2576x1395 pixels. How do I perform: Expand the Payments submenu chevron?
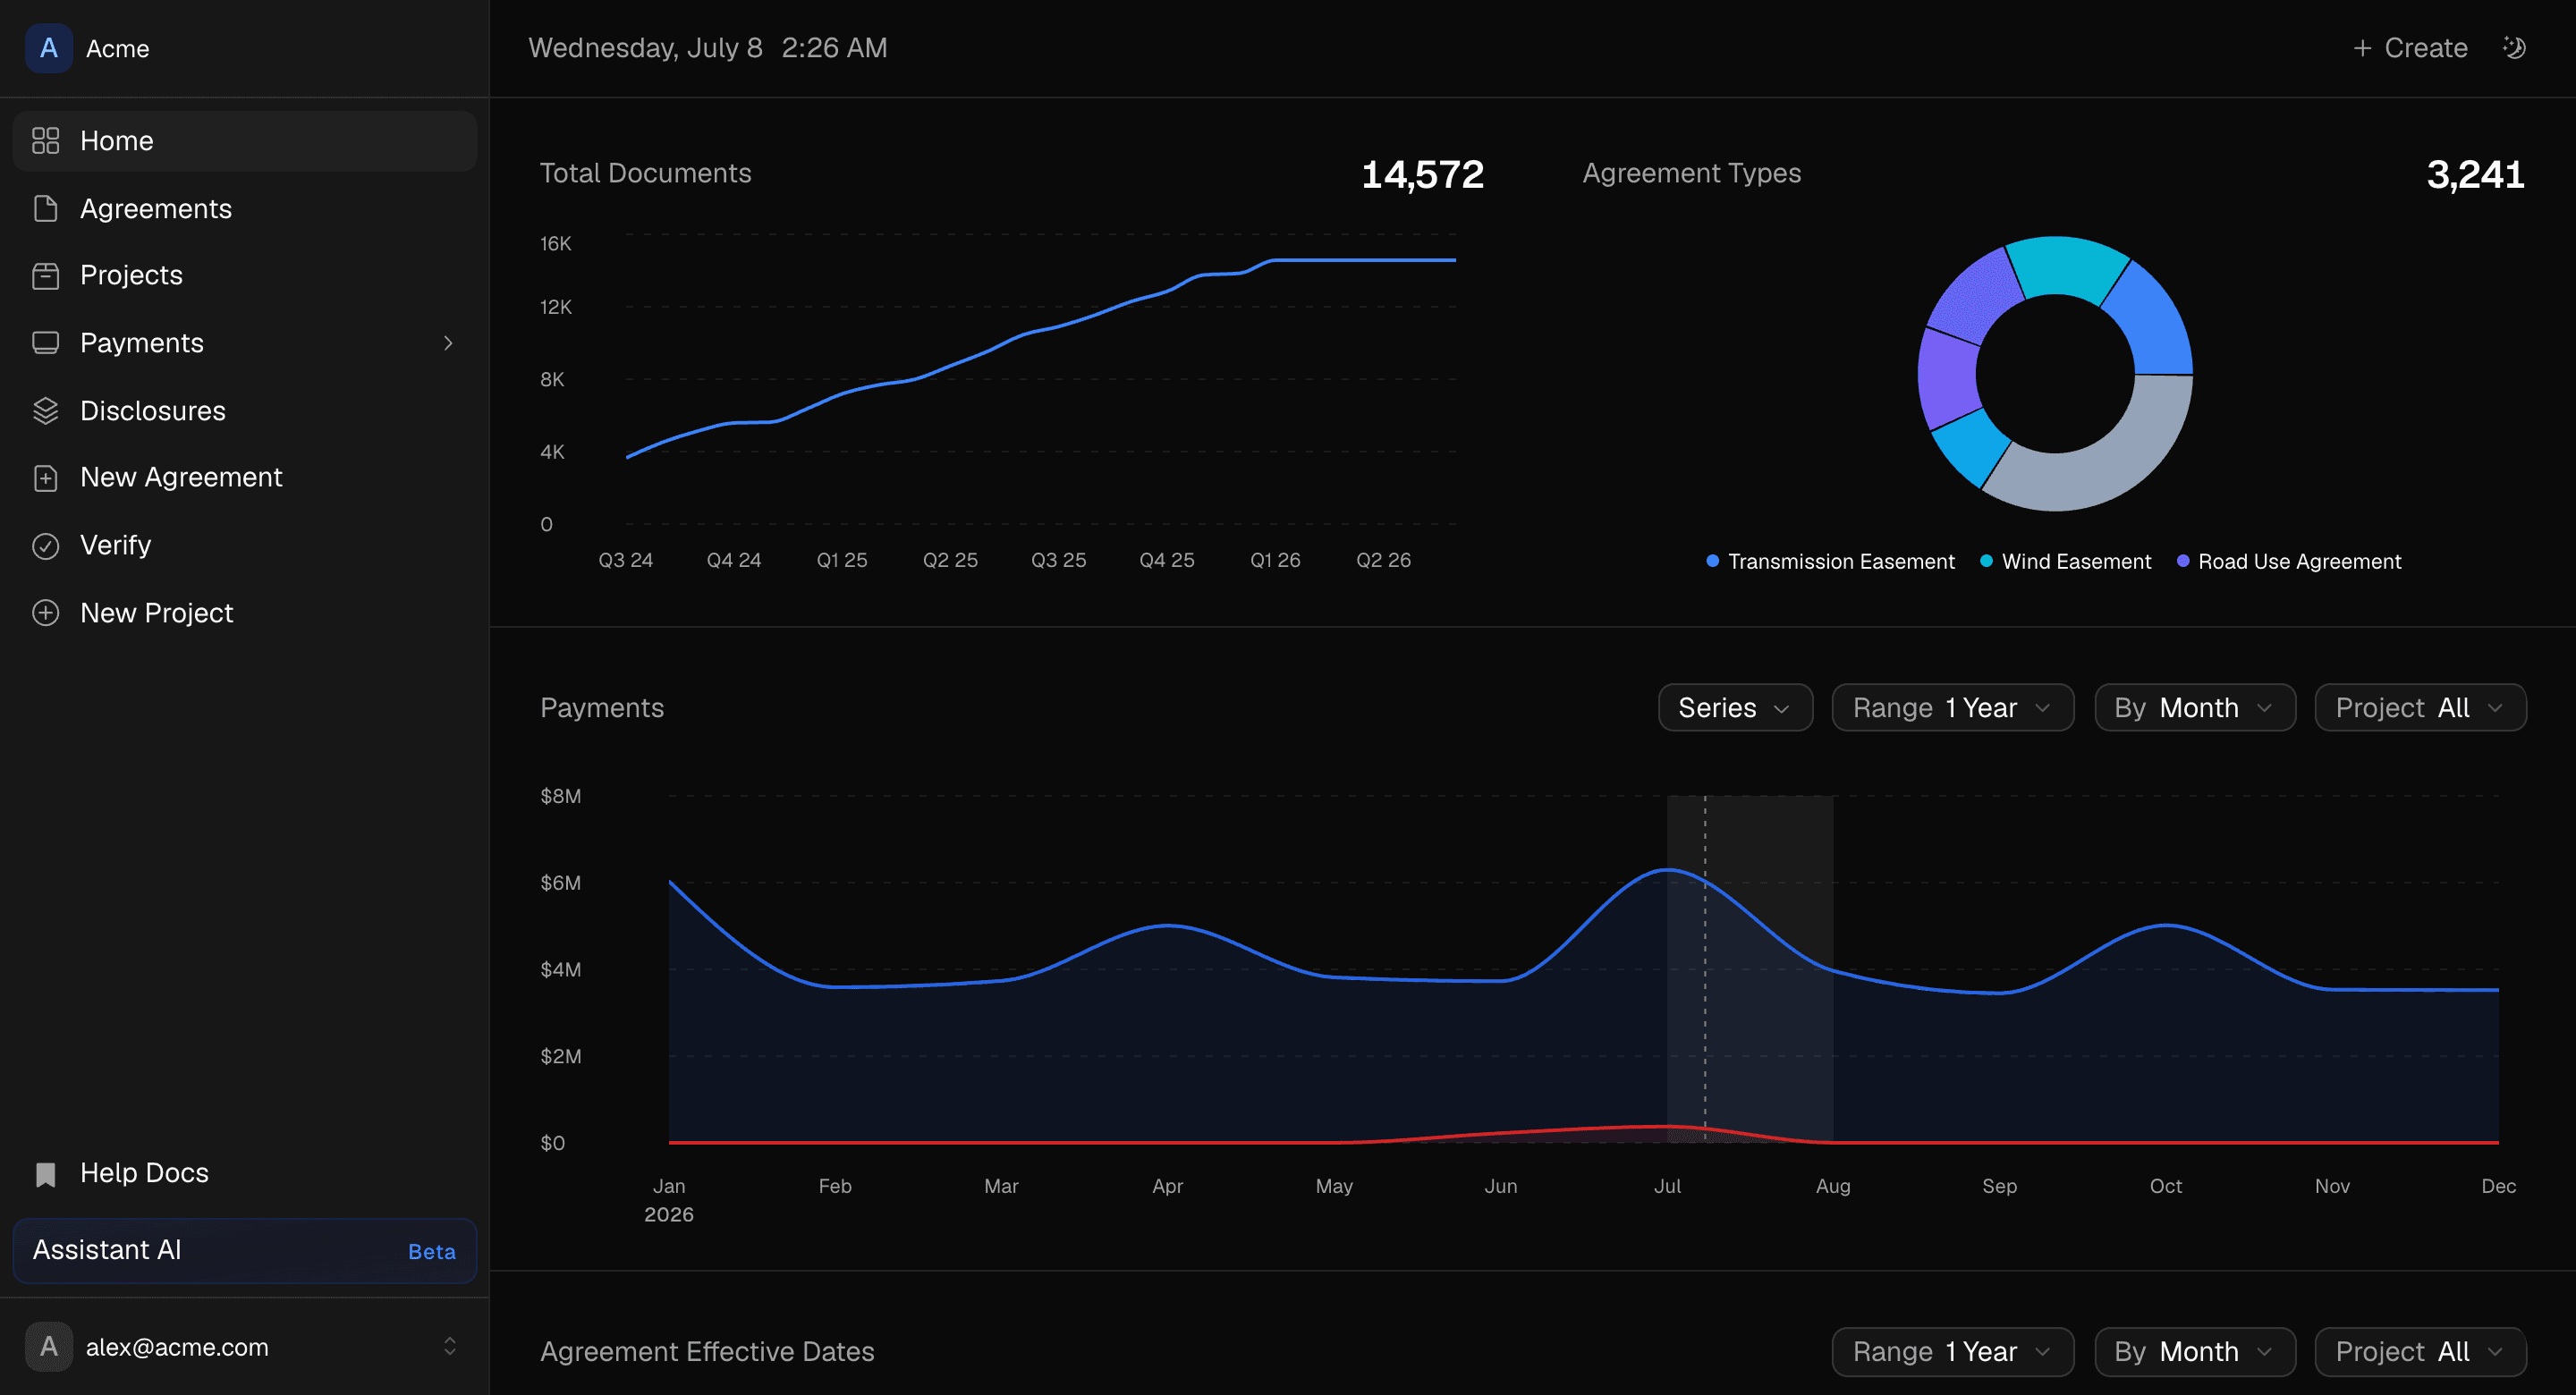(x=448, y=343)
